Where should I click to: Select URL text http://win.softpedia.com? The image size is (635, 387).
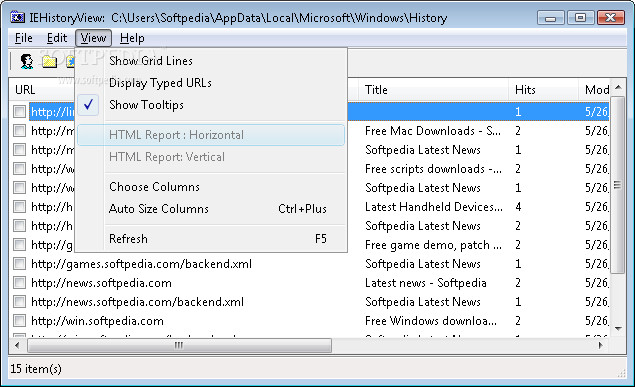[x=97, y=321]
